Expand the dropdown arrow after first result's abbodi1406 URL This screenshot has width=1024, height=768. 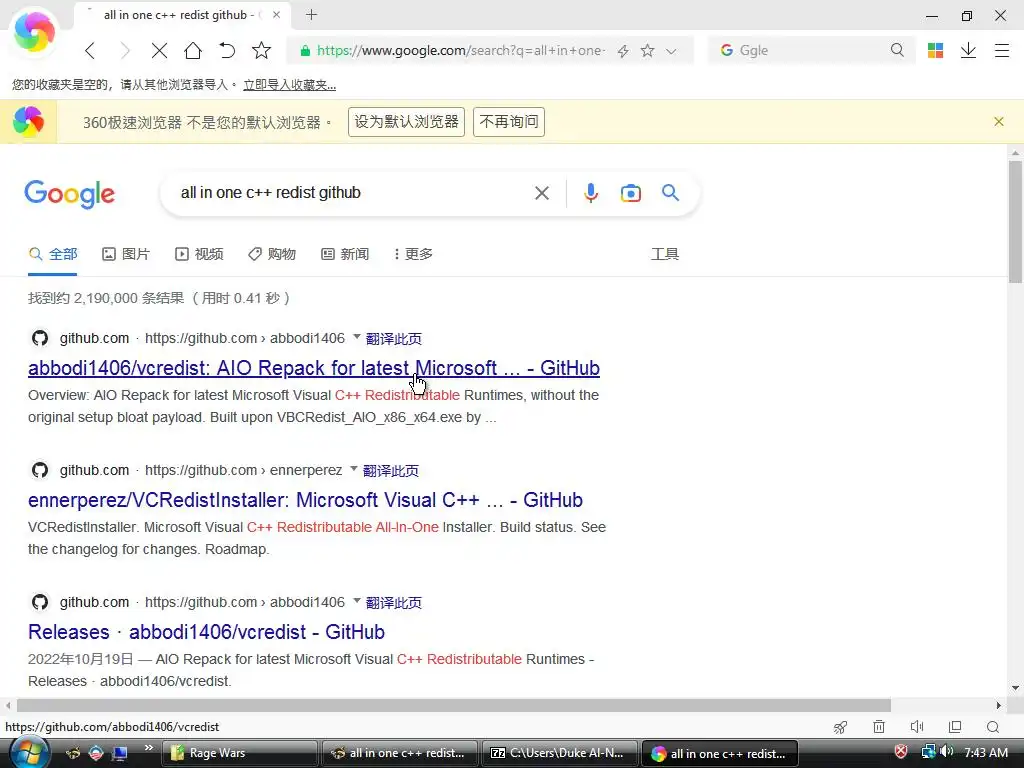click(x=357, y=337)
